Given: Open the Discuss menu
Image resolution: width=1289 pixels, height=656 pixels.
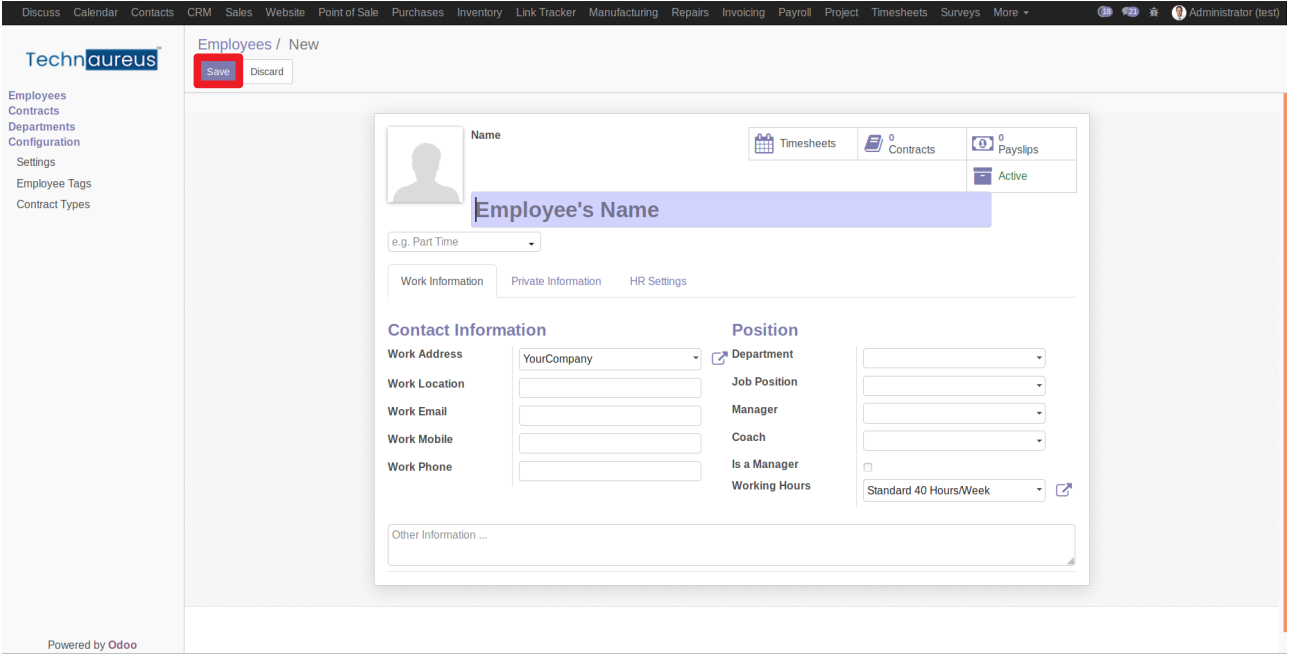Looking at the screenshot, I should click(x=41, y=13).
